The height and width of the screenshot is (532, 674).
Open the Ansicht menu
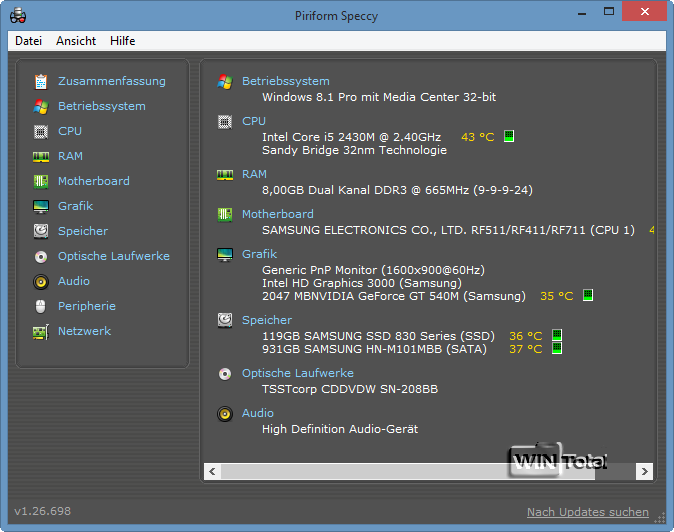click(76, 41)
